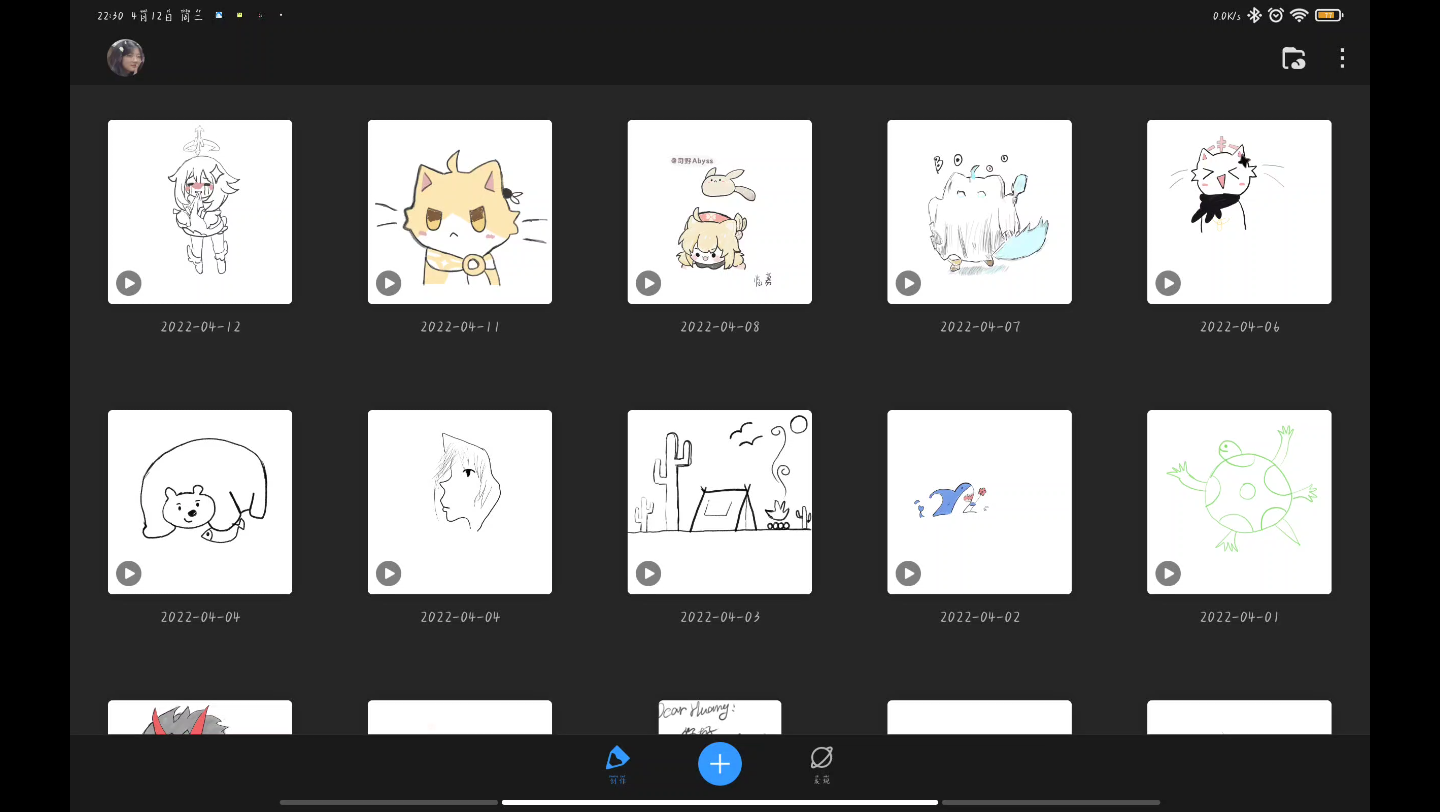The width and height of the screenshot is (1440, 812).
Task: Open the three-dot overflow menu
Action: tap(1342, 58)
